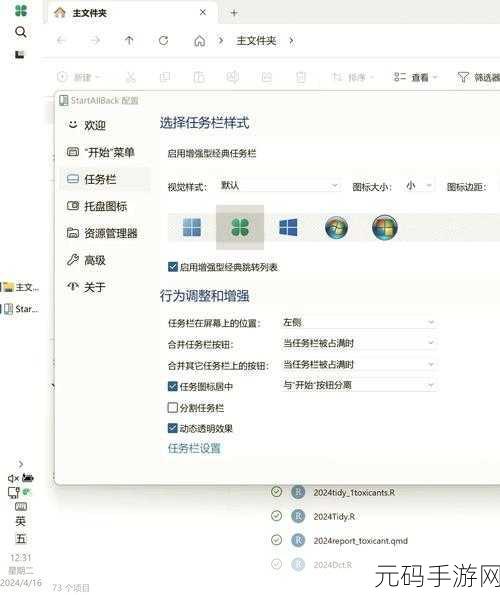
Task: Click sync status icon beside 2024Tidy.R
Action: click(277, 516)
